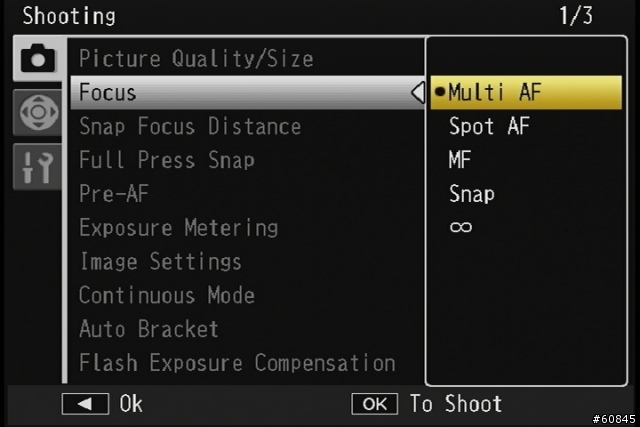Open Flash Exposure Compensation setting
The image size is (640, 427).
point(238,363)
